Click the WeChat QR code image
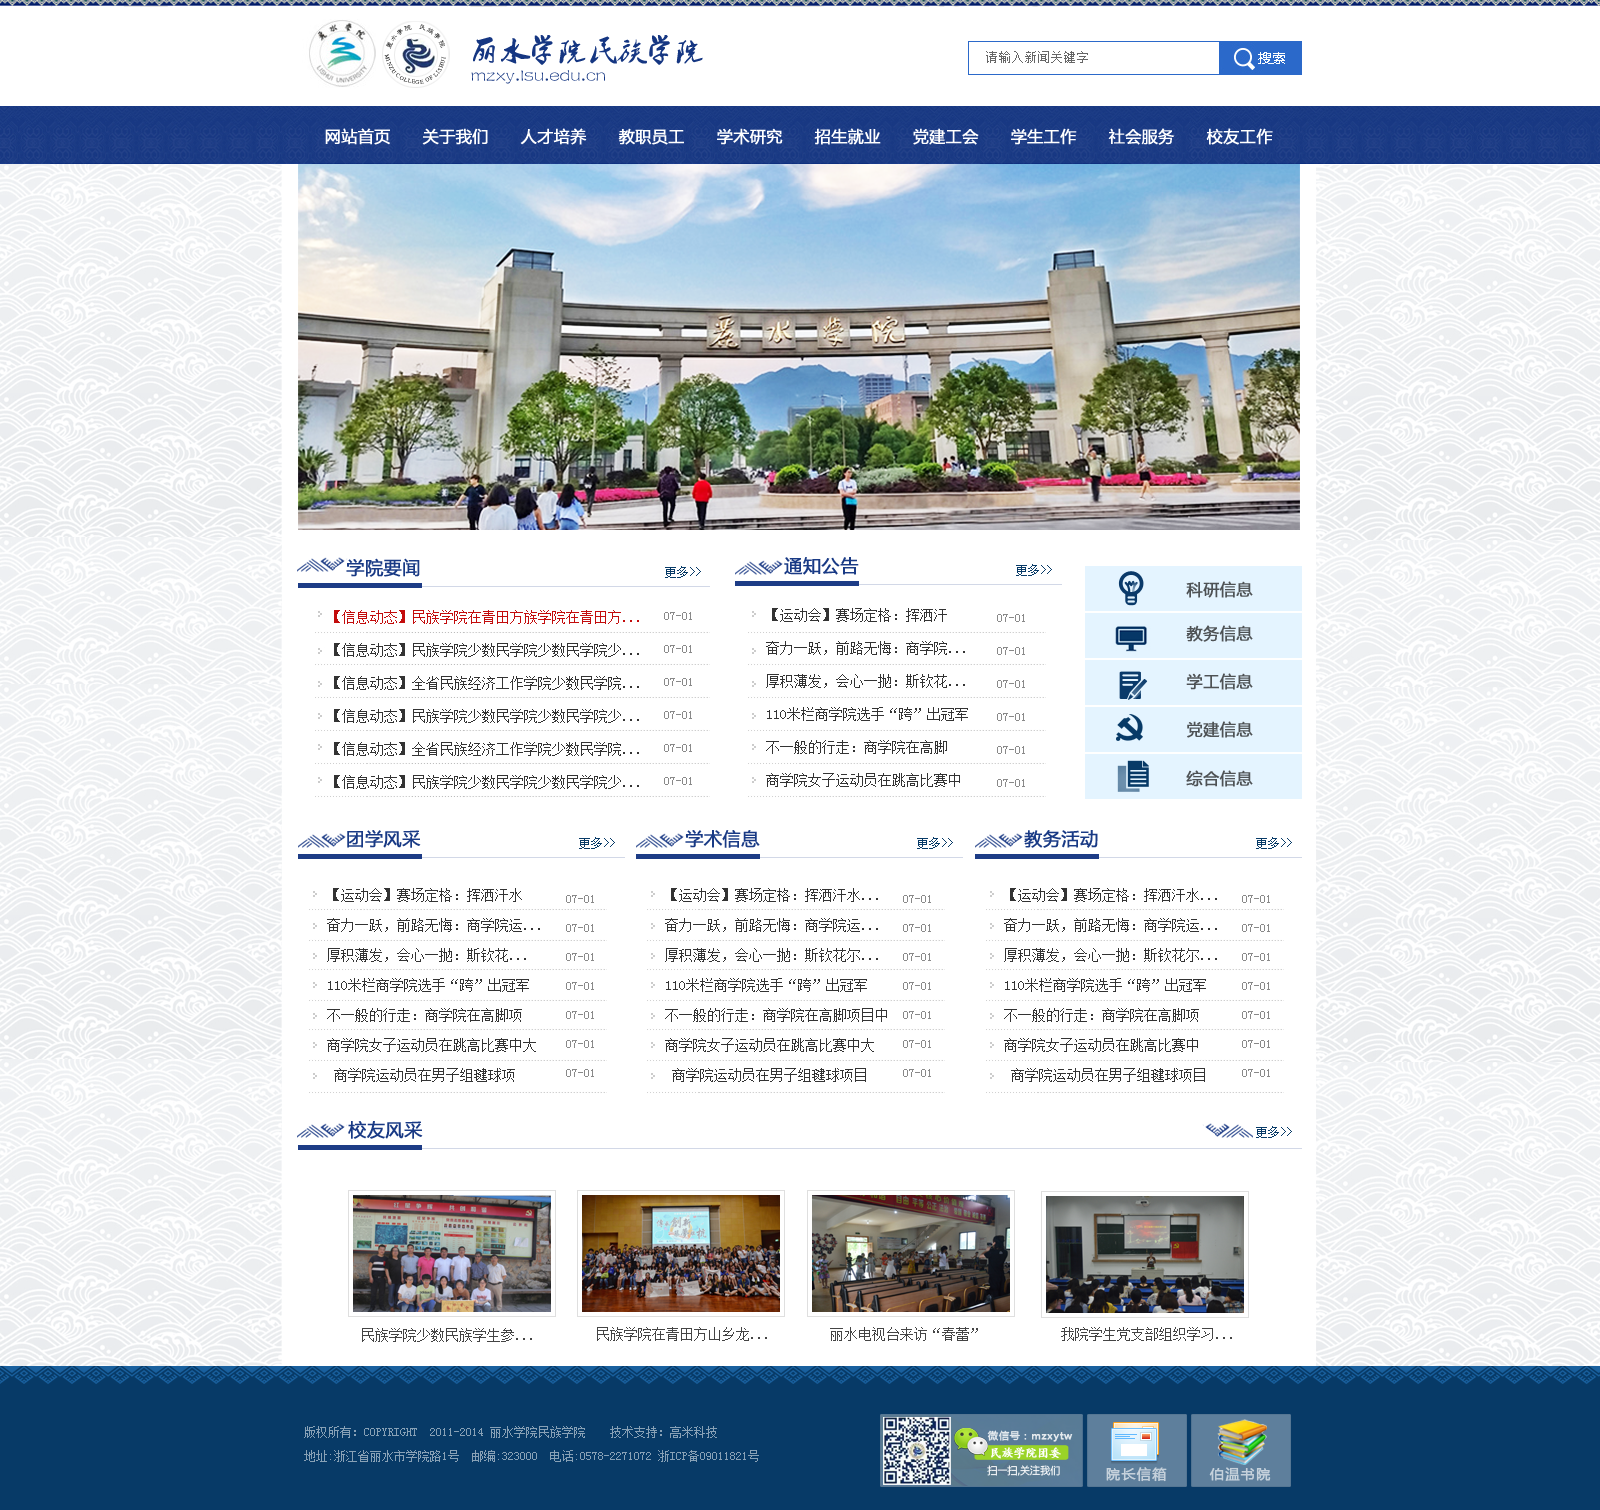 [x=916, y=1450]
